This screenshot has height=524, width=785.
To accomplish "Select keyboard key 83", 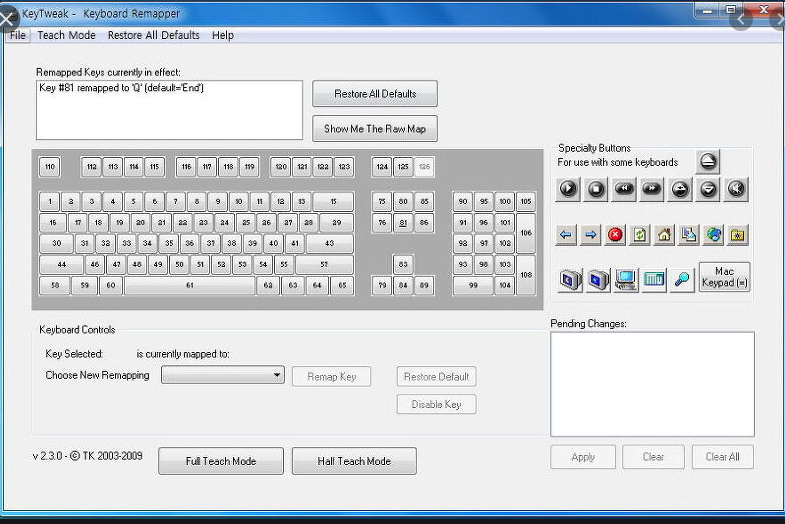I will 403,264.
